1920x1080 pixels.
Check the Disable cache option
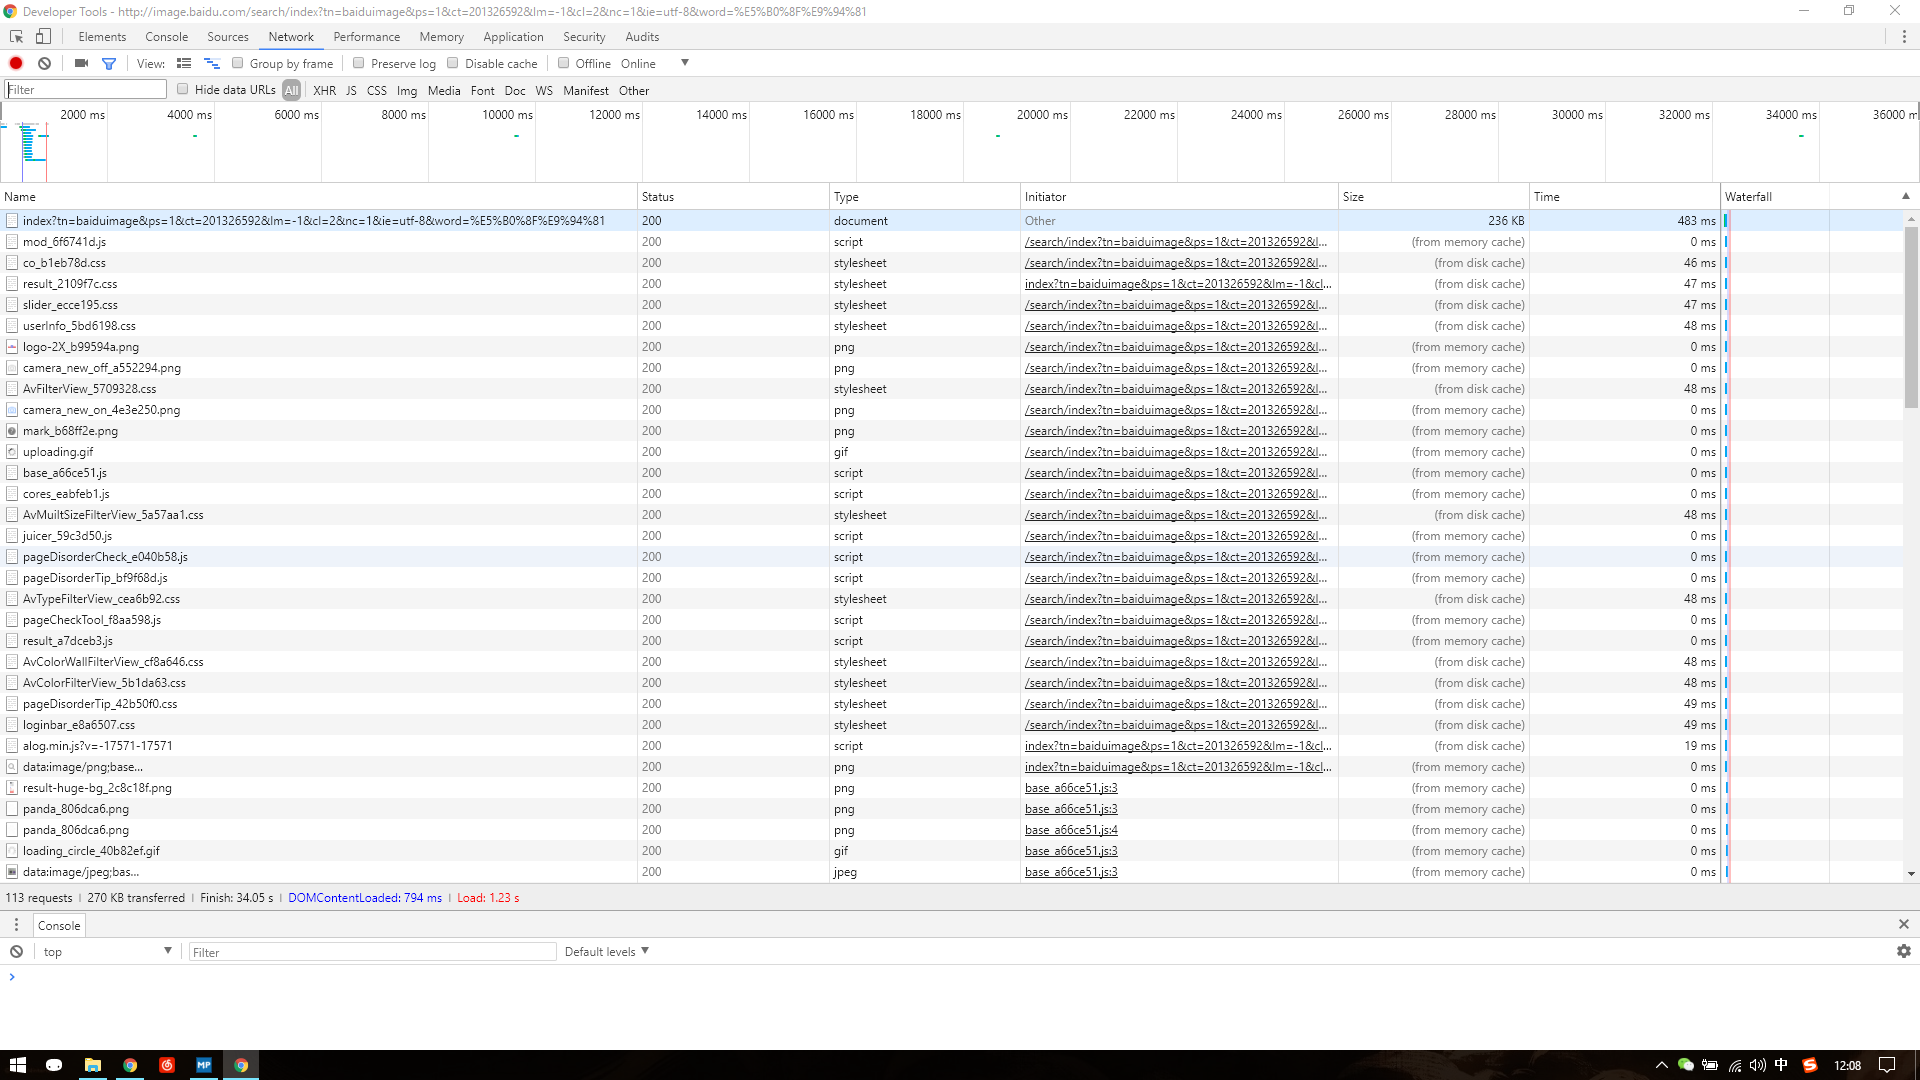[x=453, y=63]
